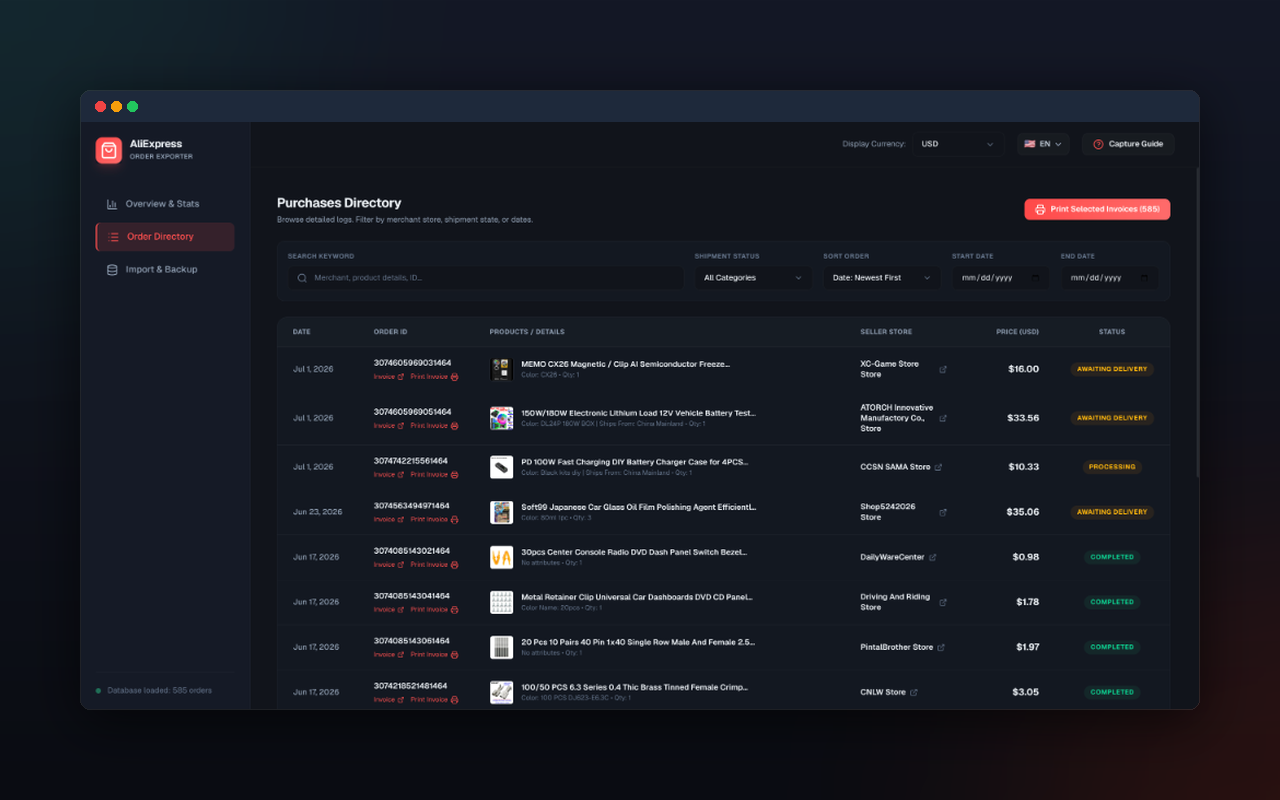Open PintalBrother Store external link icon
1280x800 pixels.
pyautogui.click(x=941, y=647)
